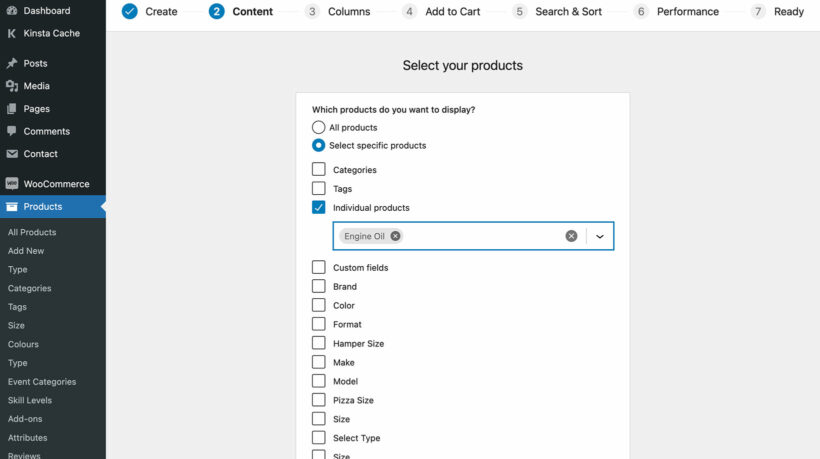Screen dimensions: 820x459
Task: Tick the Pizza Size checkbox
Action: pos(318,399)
